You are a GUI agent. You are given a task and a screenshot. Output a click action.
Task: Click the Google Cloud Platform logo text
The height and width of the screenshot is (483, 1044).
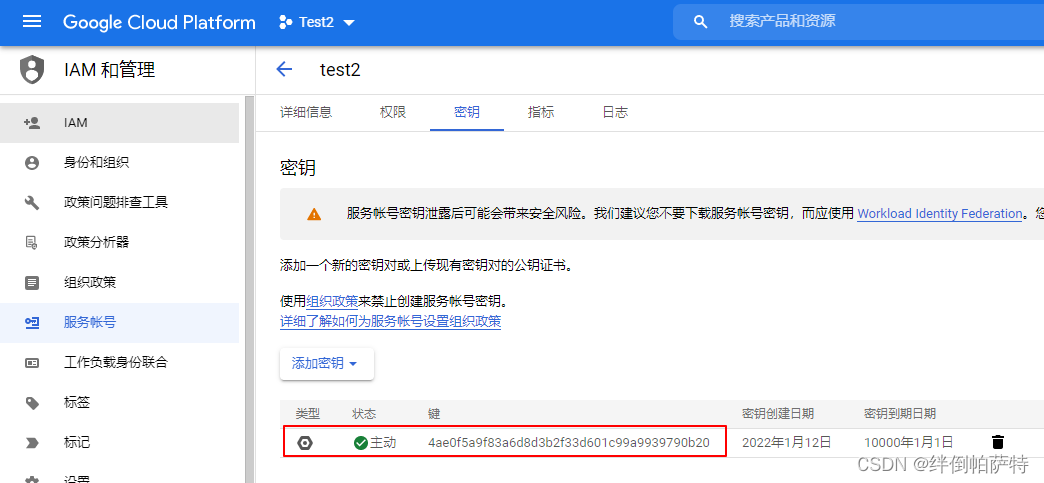click(159, 22)
